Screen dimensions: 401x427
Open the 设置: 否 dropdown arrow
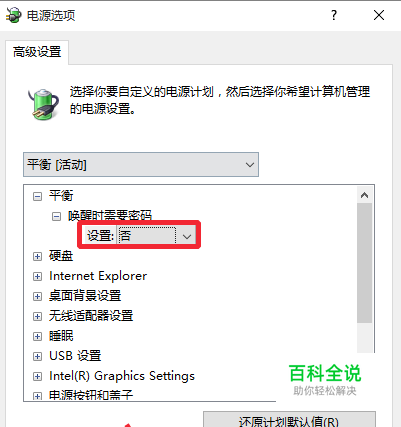[x=187, y=236]
